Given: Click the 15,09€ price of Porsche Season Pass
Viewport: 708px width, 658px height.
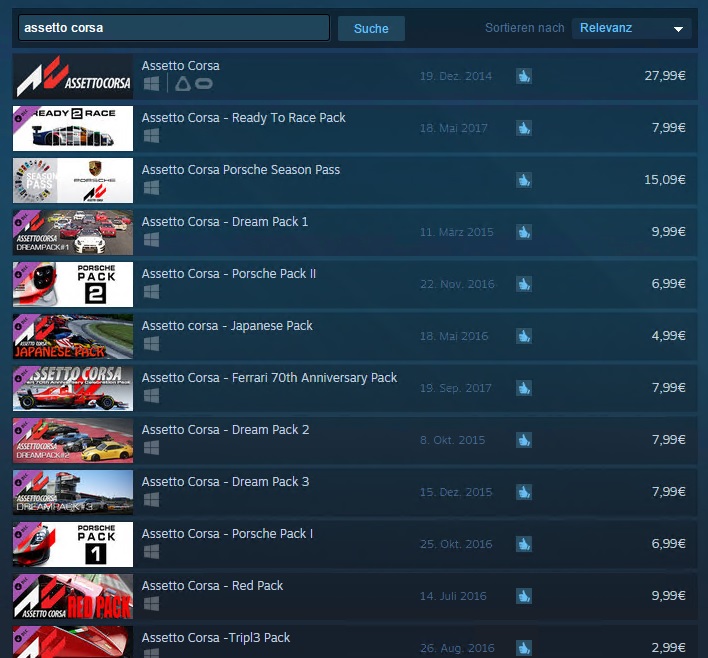Looking at the screenshot, I should coord(665,179).
